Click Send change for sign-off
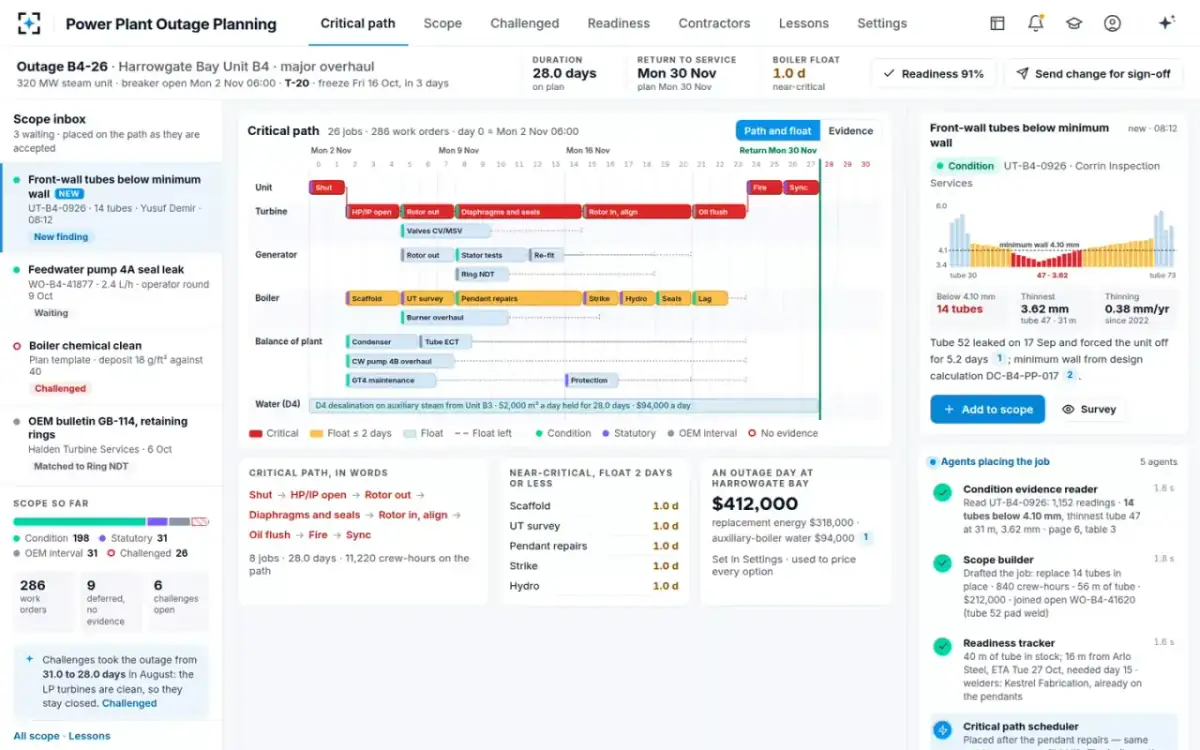This screenshot has width=1200, height=750. 1093,73
